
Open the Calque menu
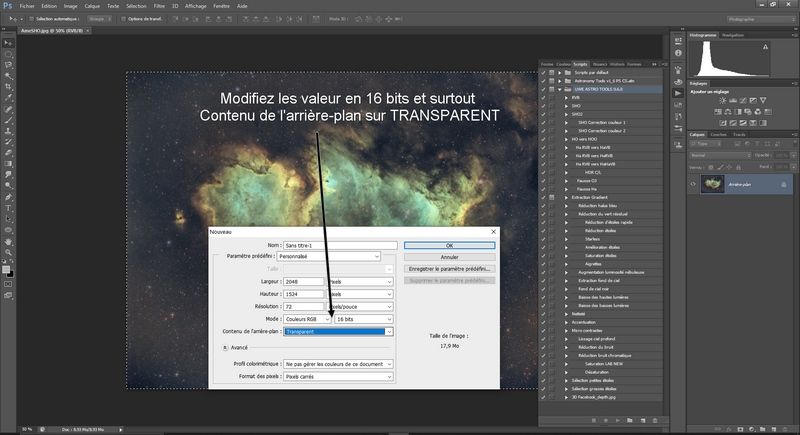[x=92, y=6]
